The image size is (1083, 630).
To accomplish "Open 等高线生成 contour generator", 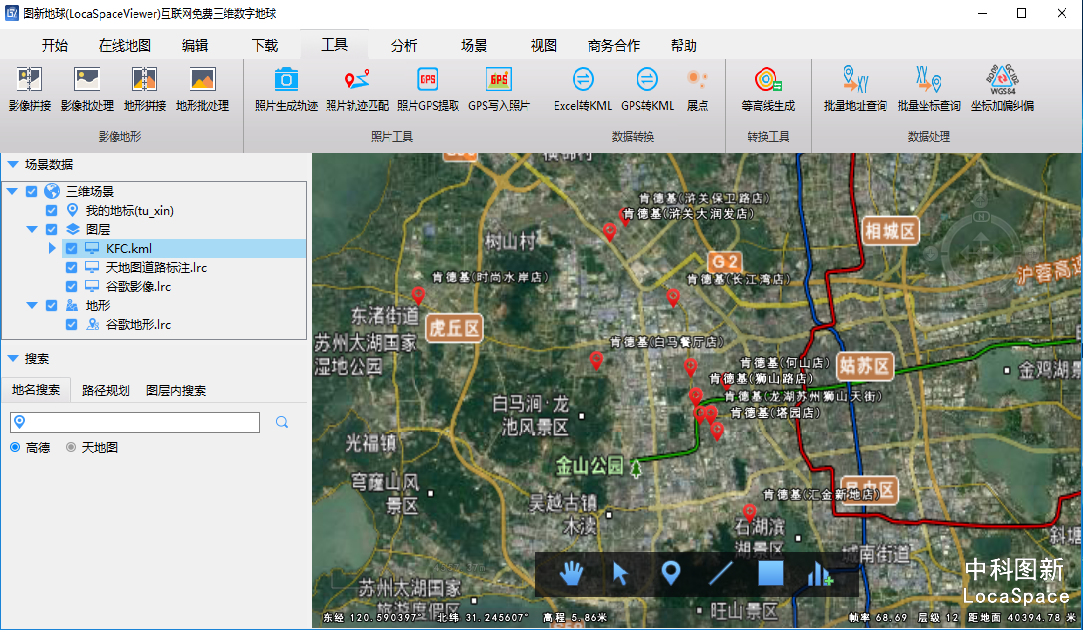I will (768, 90).
